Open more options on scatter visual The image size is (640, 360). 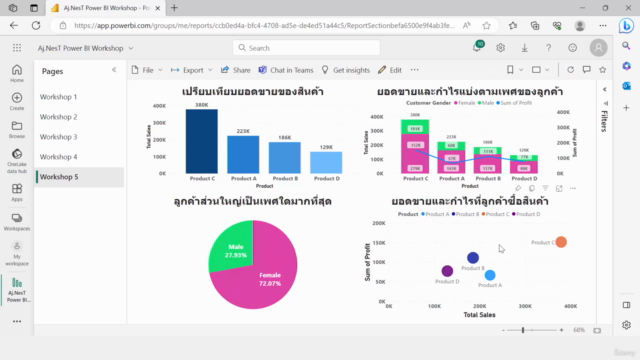[x=573, y=188]
